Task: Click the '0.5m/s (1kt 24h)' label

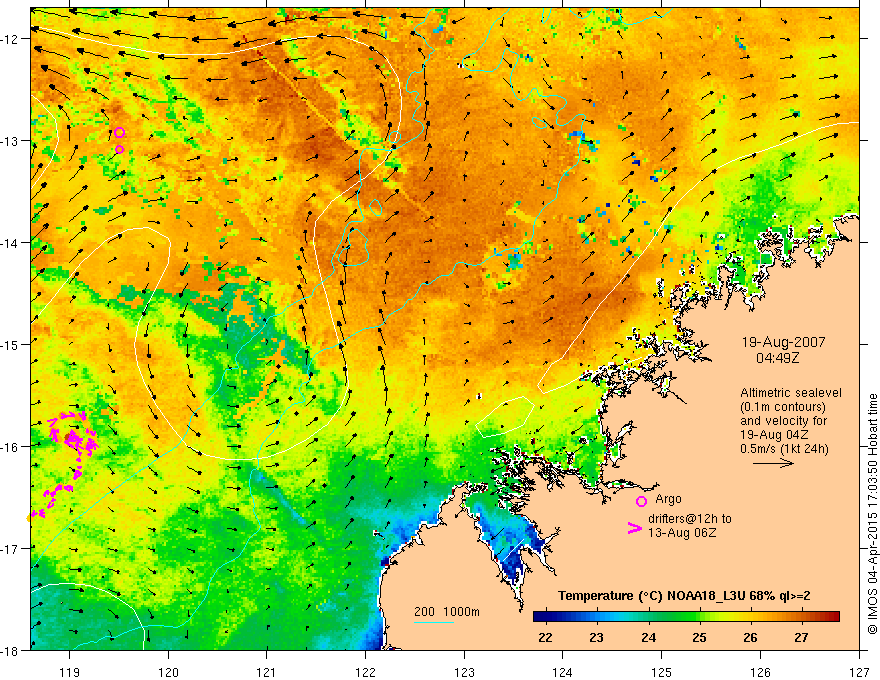Action: click(x=784, y=449)
